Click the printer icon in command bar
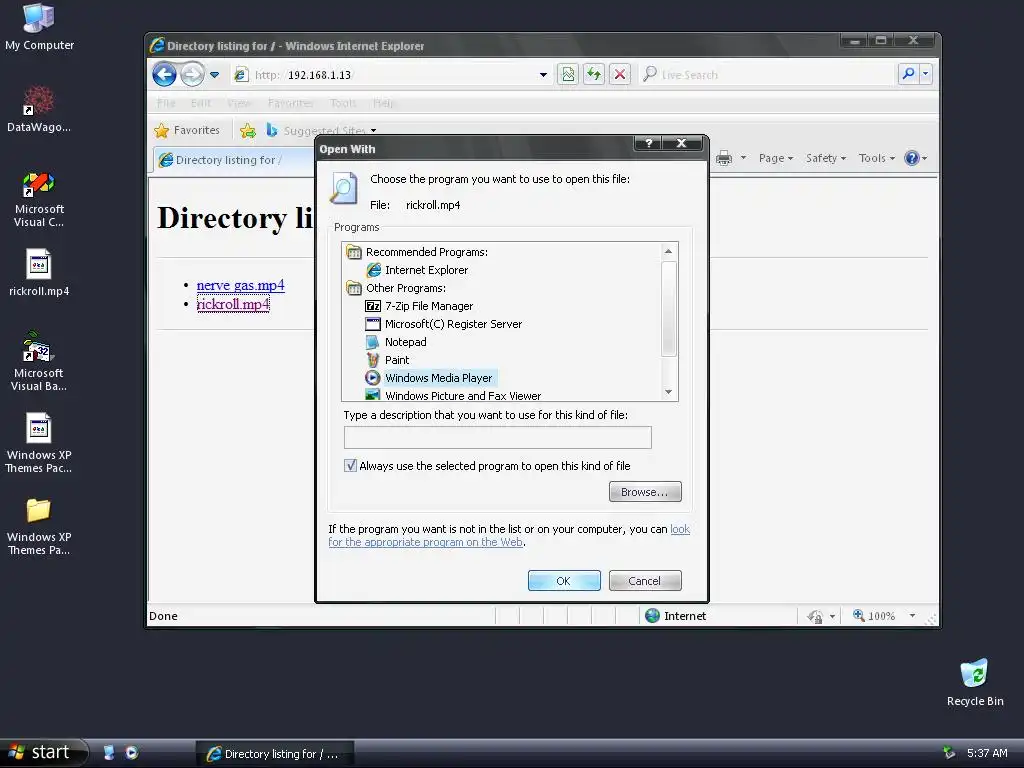Viewport: 1024px width, 768px height. (x=724, y=158)
